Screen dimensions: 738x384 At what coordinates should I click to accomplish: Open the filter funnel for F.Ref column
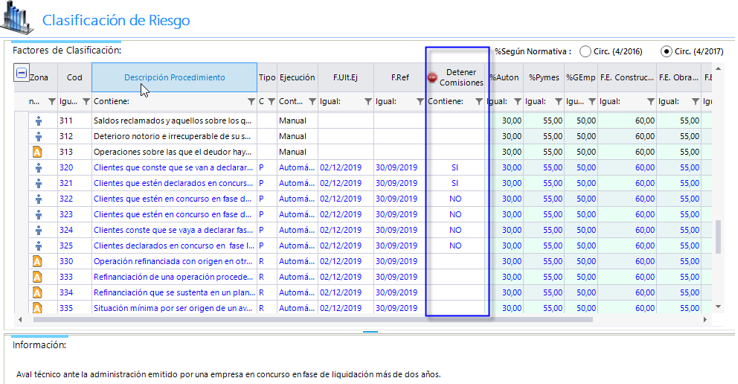(x=420, y=102)
